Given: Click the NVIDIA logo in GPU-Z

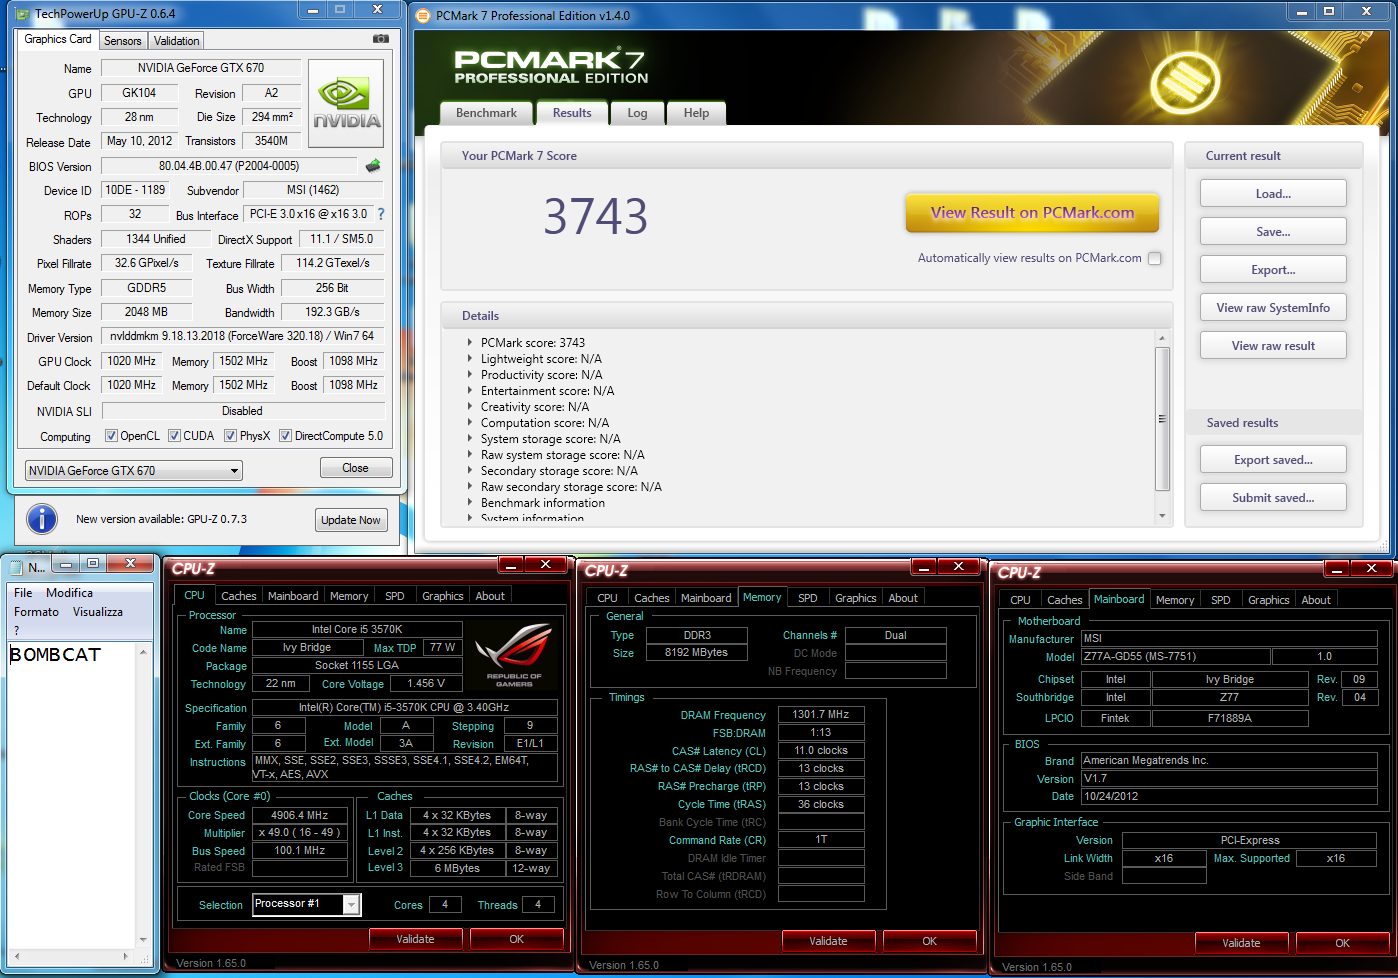Looking at the screenshot, I should (x=346, y=104).
